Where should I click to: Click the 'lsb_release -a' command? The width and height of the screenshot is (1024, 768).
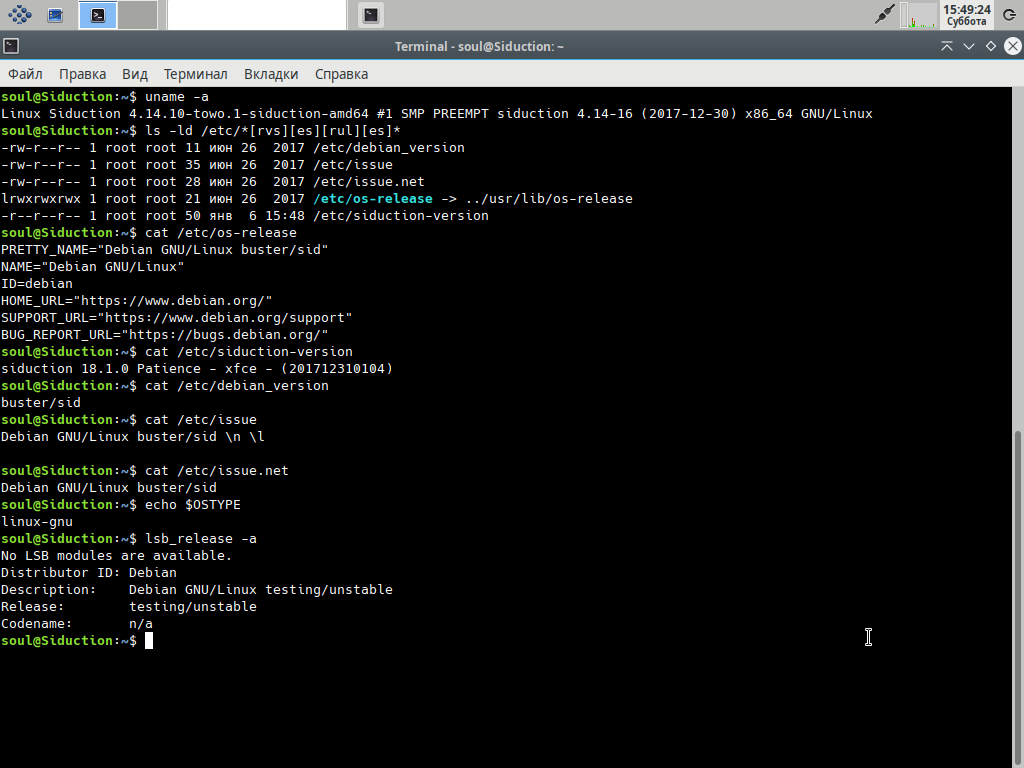[201, 539]
